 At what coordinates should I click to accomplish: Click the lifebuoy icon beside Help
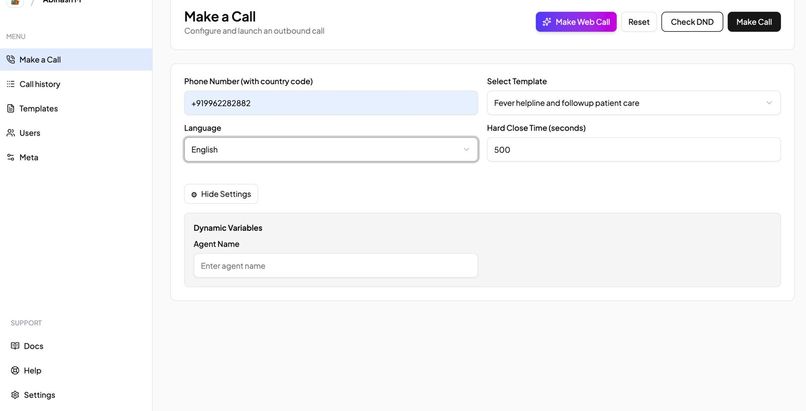(x=15, y=370)
